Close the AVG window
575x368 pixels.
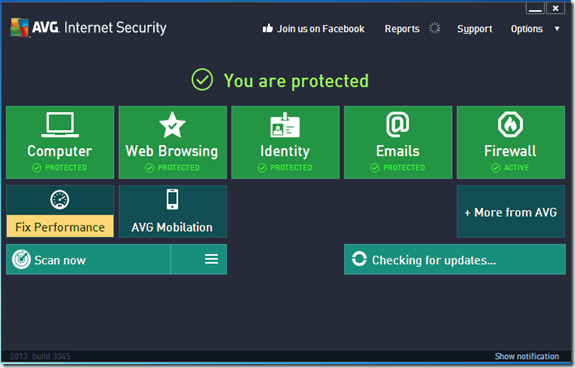(x=556, y=8)
